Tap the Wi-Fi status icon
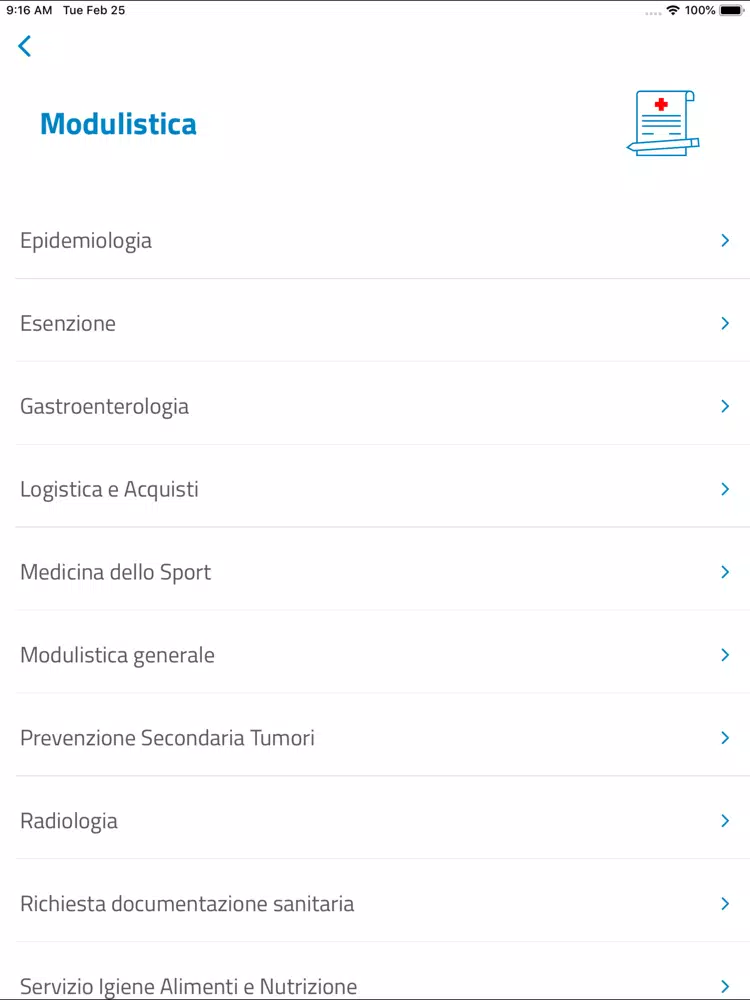 coord(672,10)
